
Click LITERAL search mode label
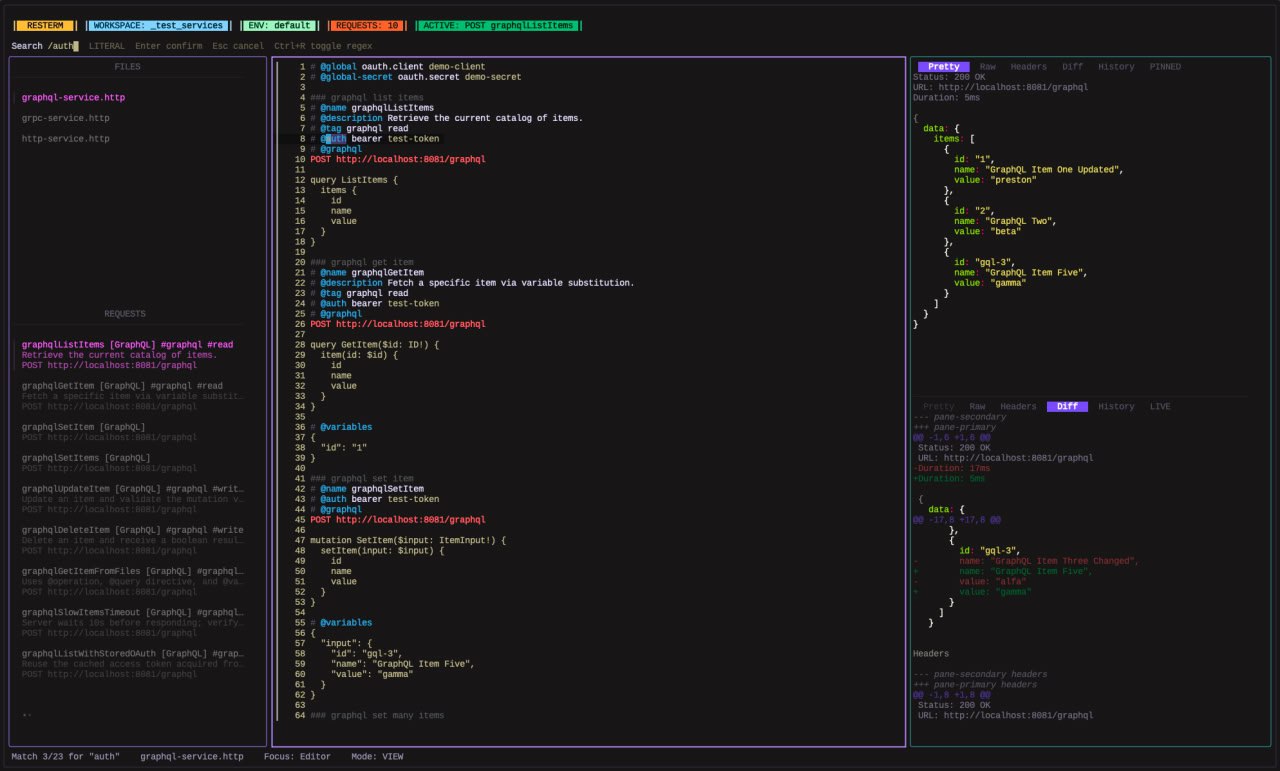[107, 46]
